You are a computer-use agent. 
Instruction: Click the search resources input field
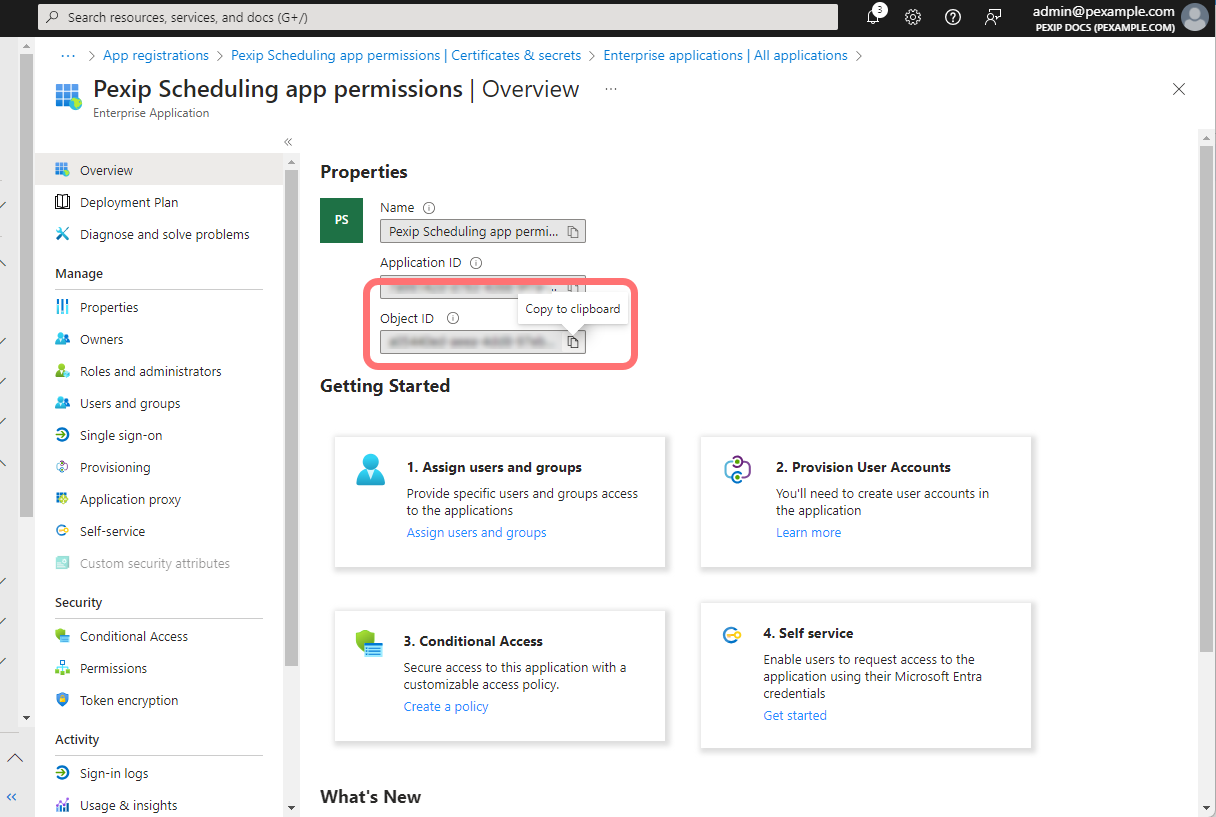tap(440, 17)
